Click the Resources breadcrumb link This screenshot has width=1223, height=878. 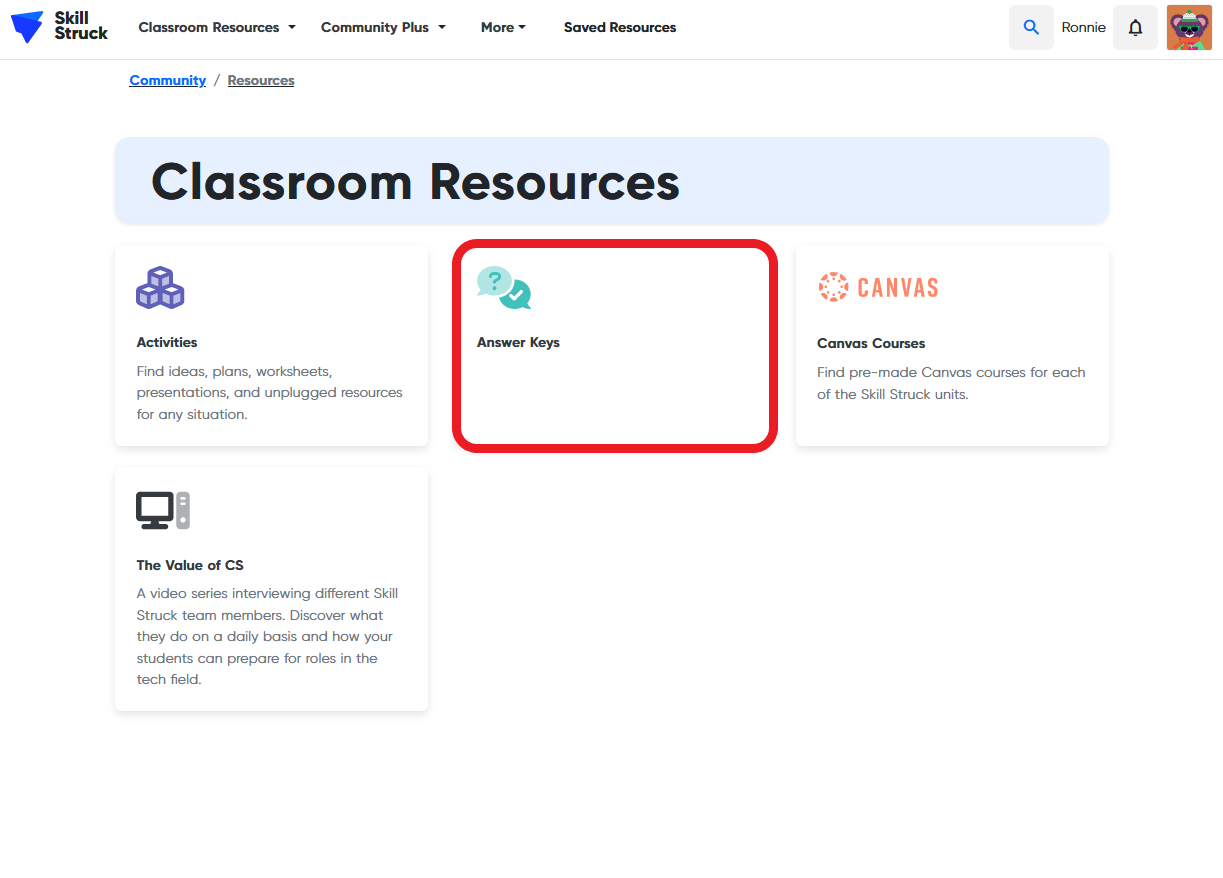pyautogui.click(x=261, y=80)
